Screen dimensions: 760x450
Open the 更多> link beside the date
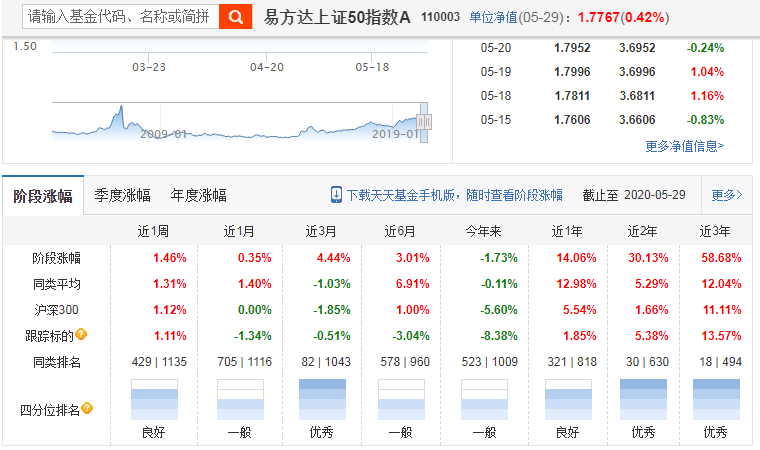tap(727, 195)
